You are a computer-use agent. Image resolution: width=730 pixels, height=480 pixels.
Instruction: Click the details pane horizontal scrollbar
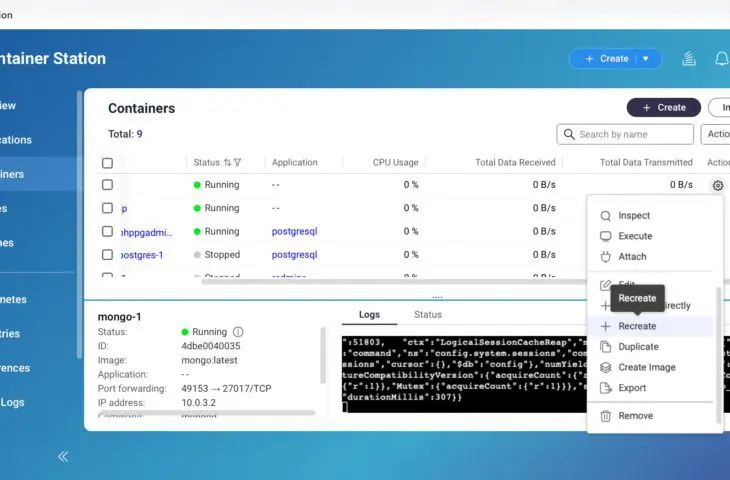point(207,412)
